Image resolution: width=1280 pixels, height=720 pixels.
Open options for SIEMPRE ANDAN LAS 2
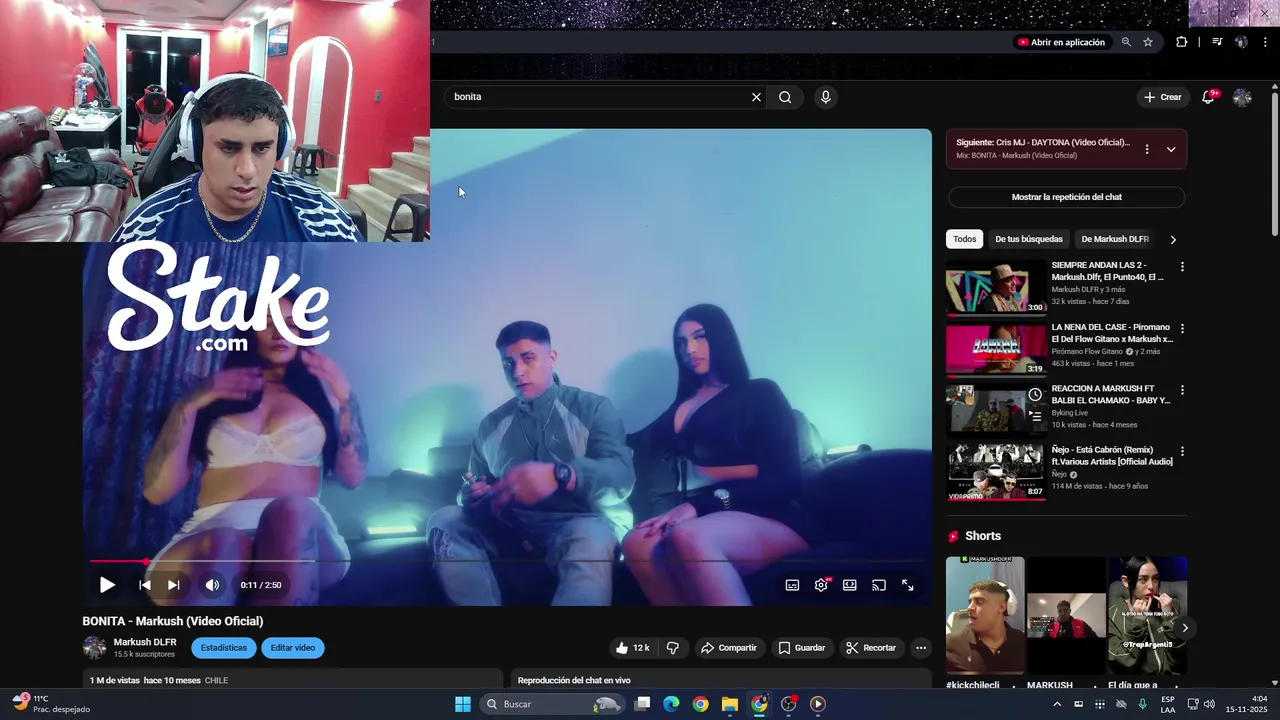coord(1182,267)
